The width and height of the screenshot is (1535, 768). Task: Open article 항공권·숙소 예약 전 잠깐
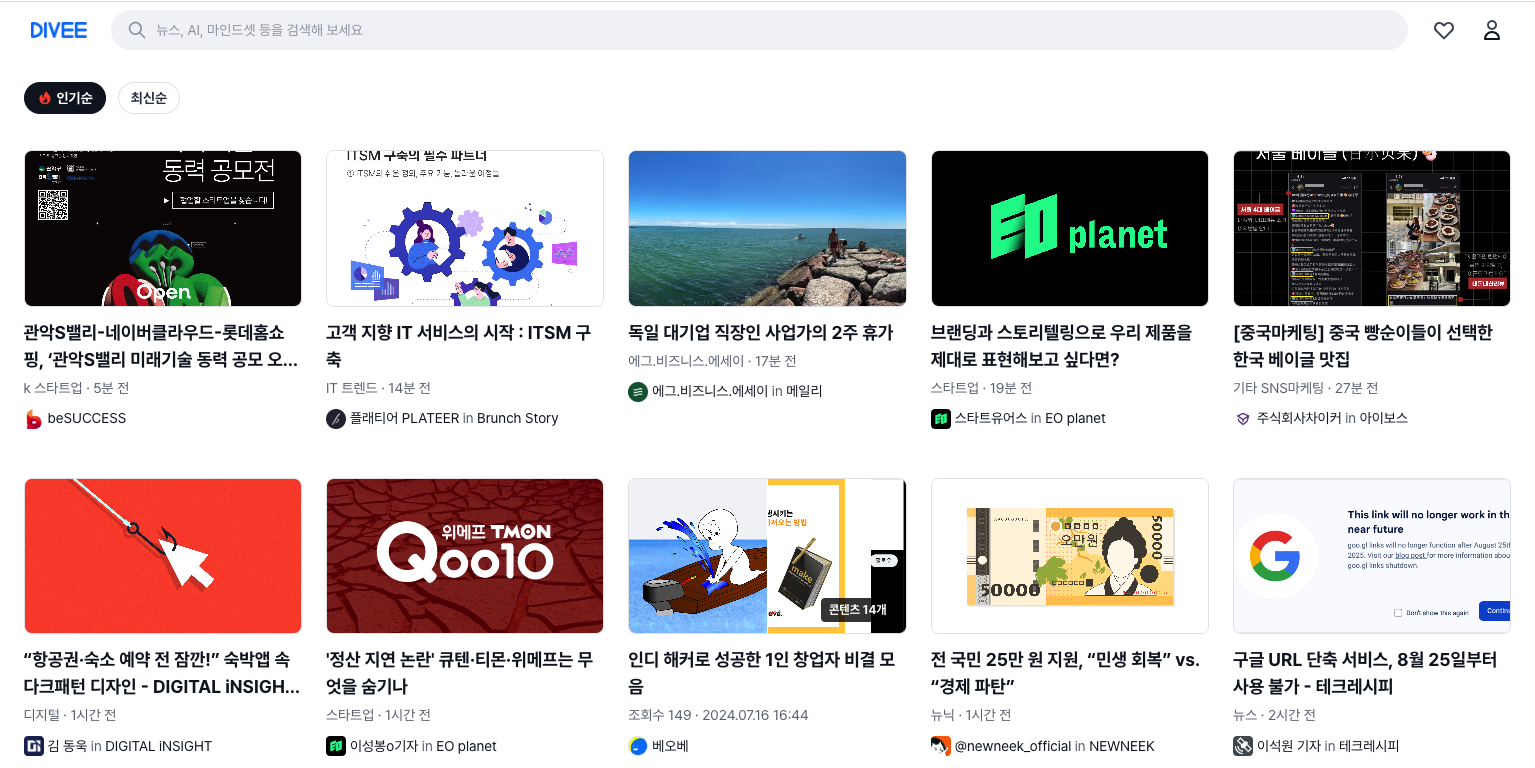click(162, 673)
